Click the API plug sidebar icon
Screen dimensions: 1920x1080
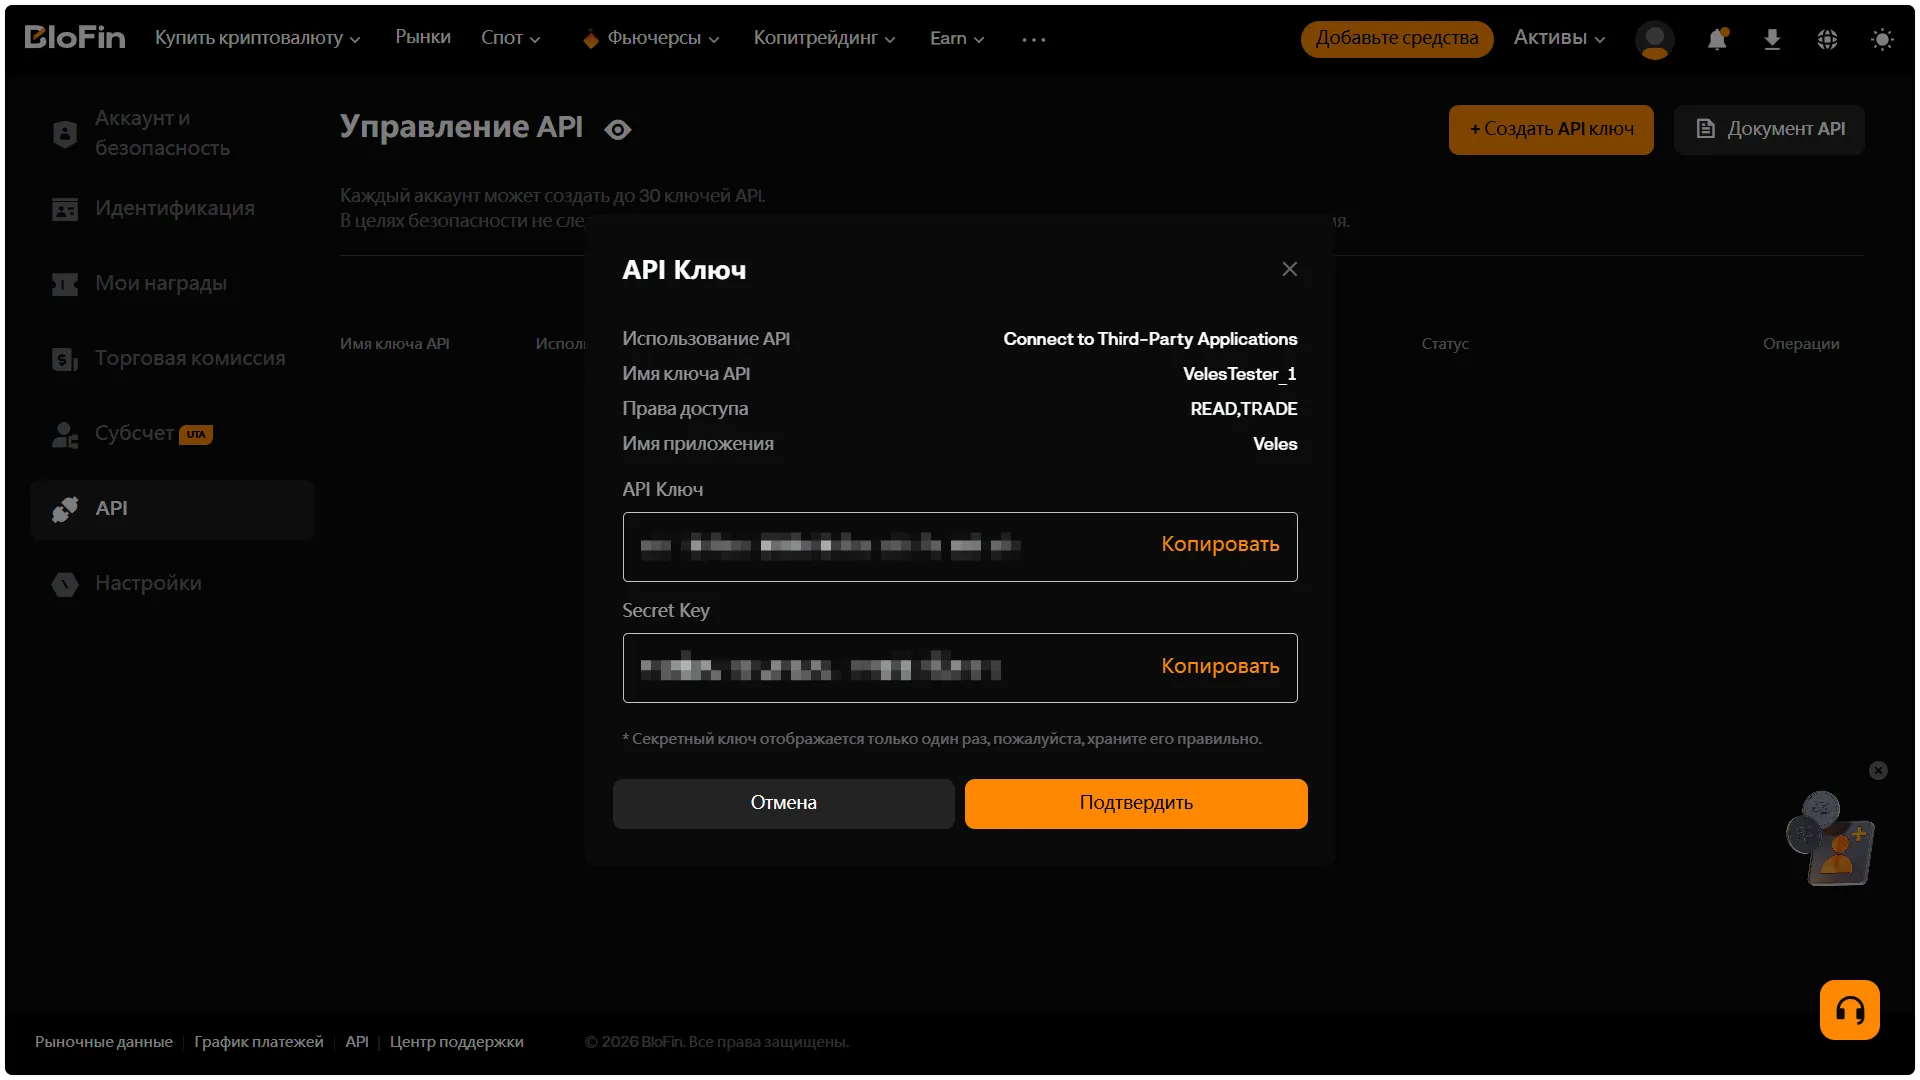65,509
